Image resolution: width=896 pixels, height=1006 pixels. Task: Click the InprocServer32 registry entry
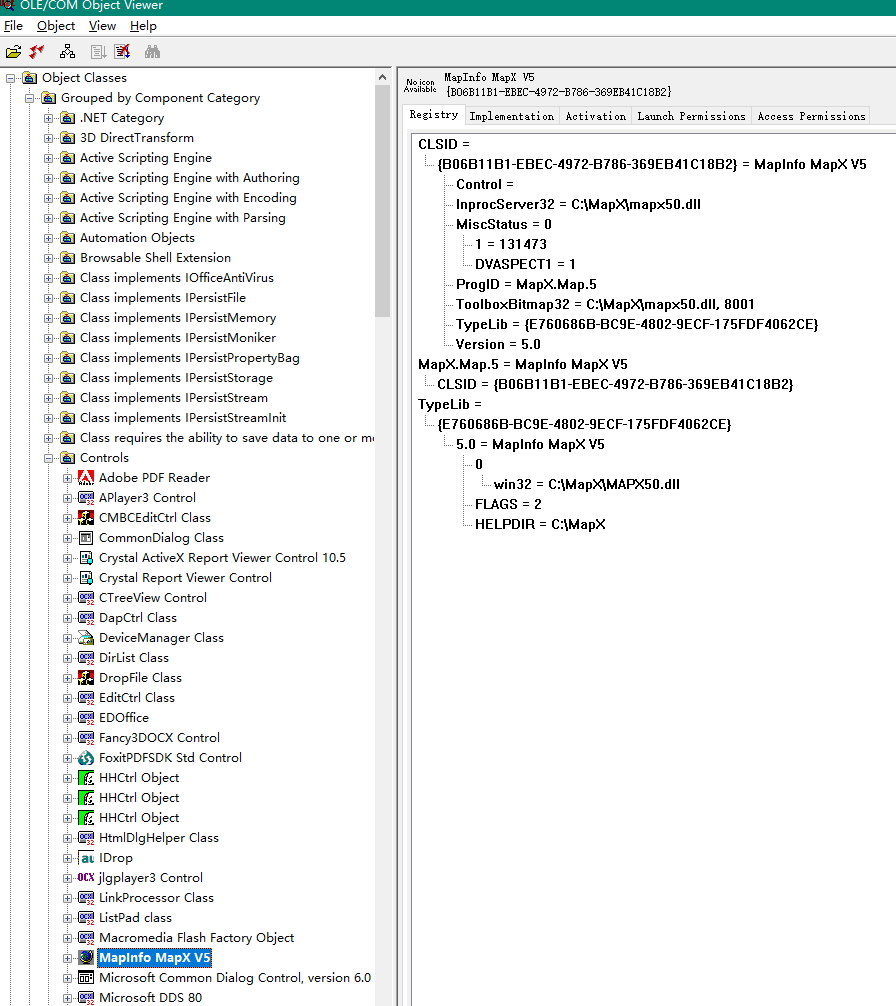click(578, 204)
